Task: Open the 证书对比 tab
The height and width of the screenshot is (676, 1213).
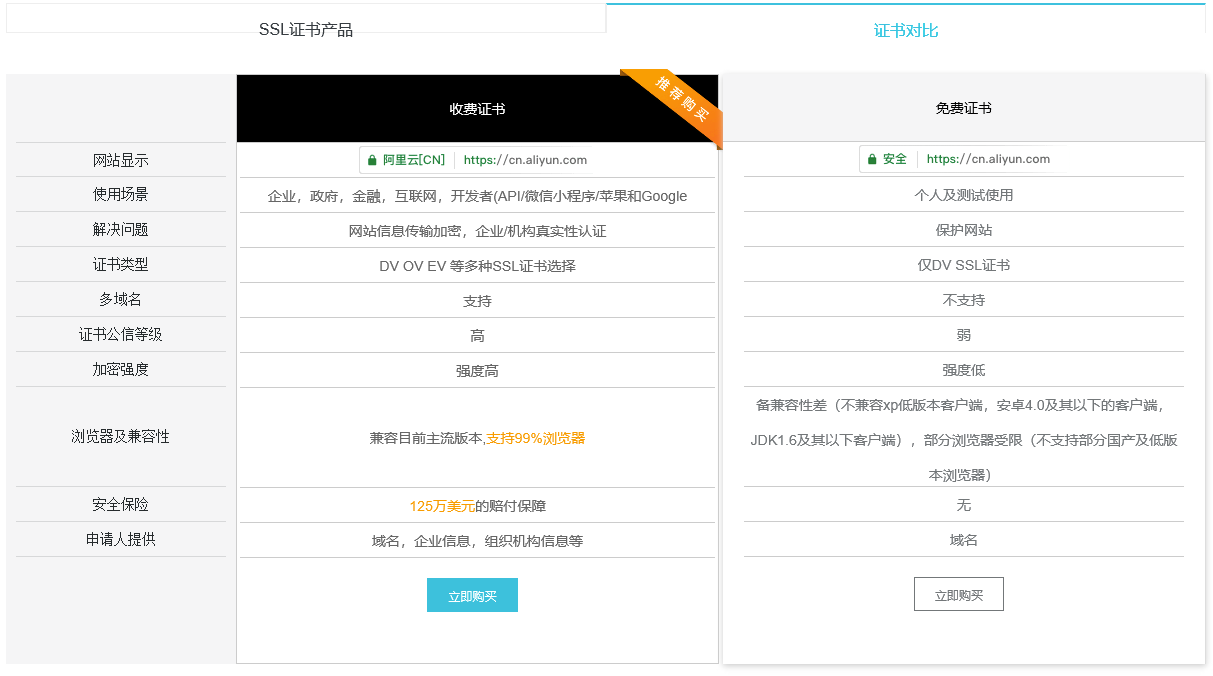Action: click(x=906, y=31)
